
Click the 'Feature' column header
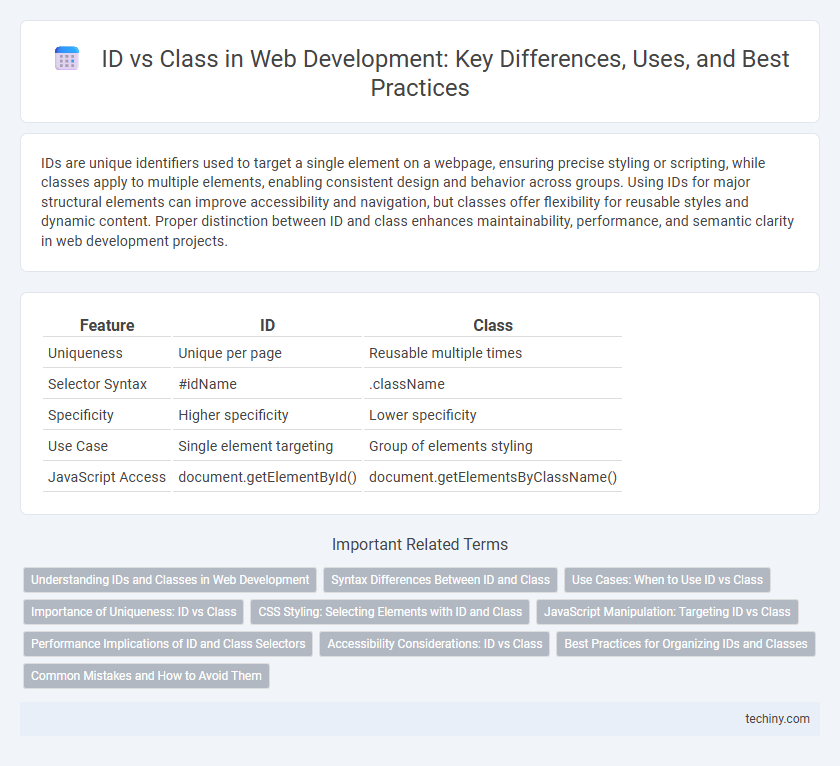[107, 325]
